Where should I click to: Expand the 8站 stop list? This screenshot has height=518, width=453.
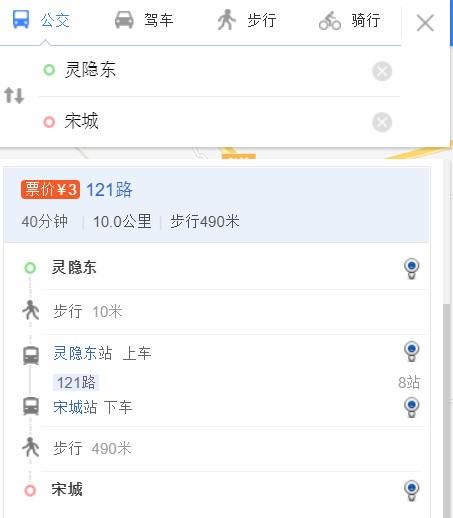[x=409, y=382]
